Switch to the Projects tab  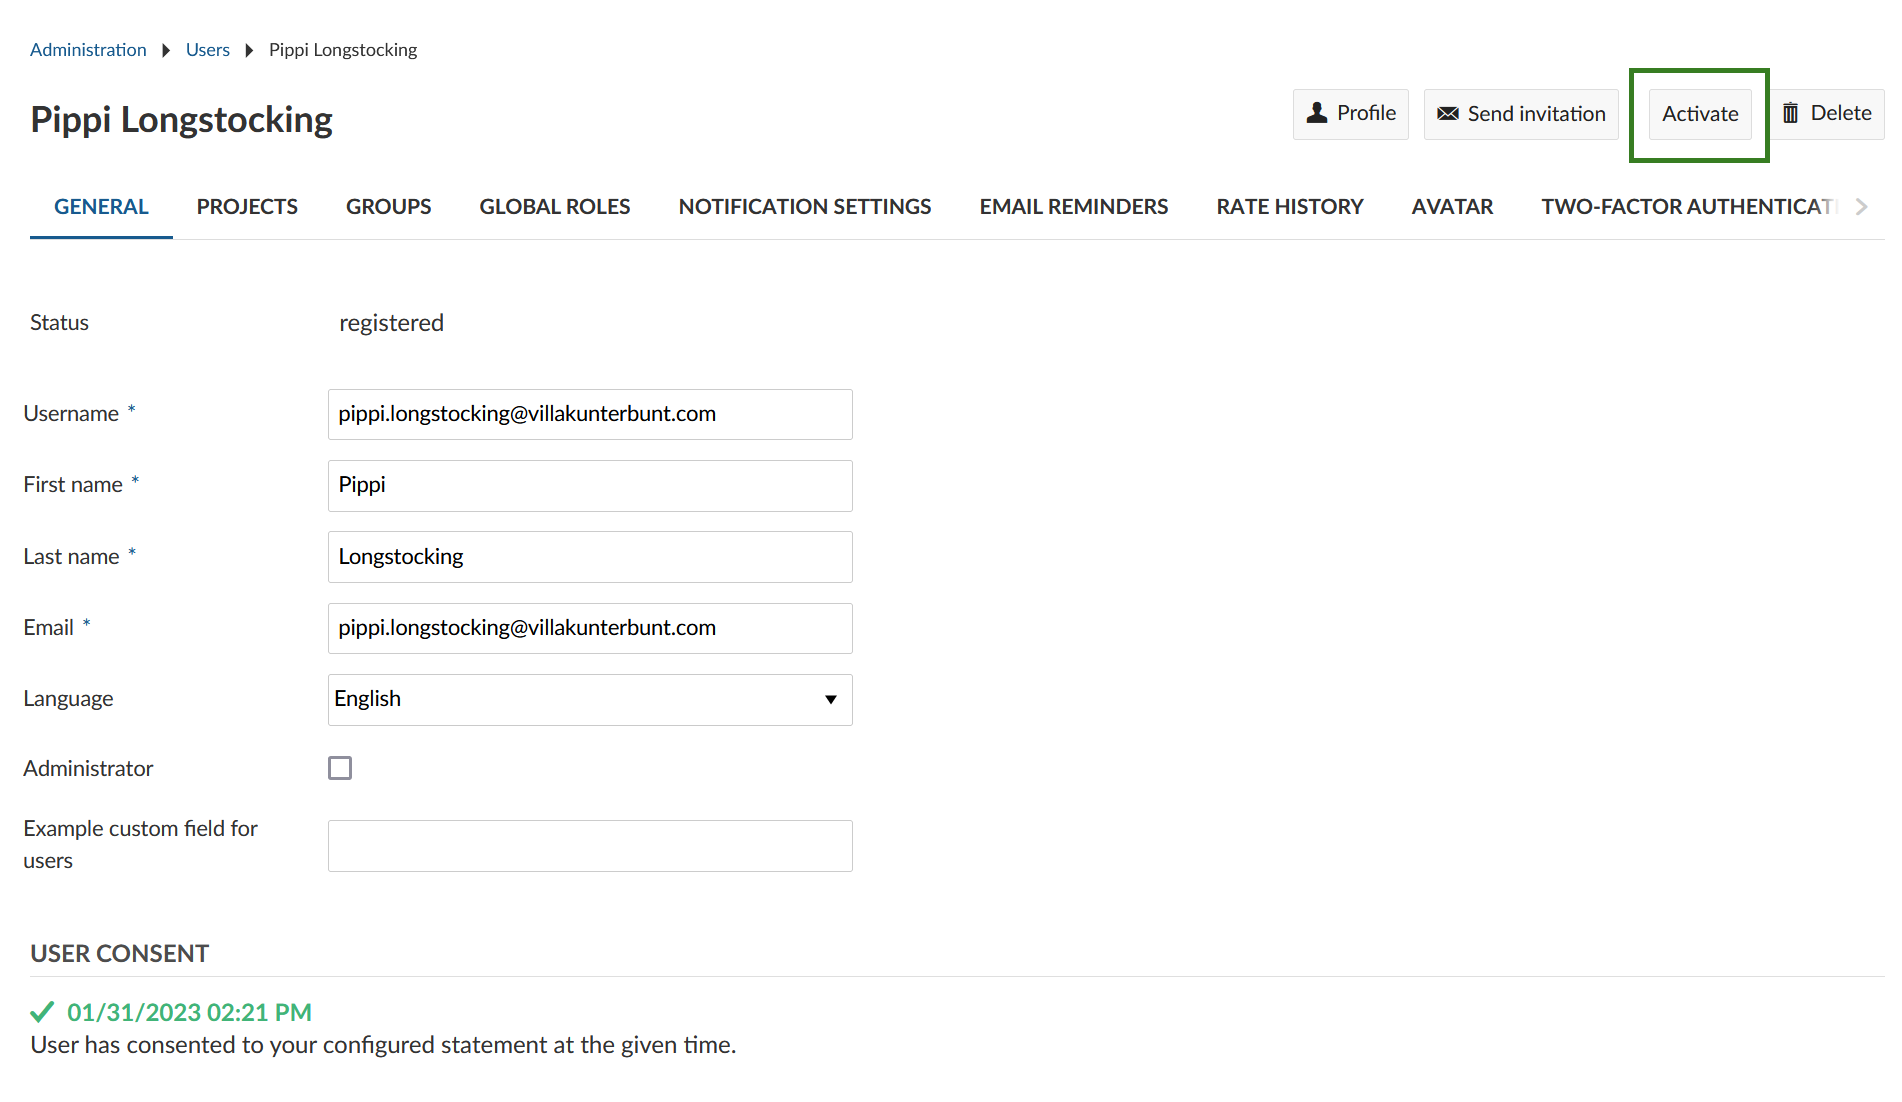[247, 206]
